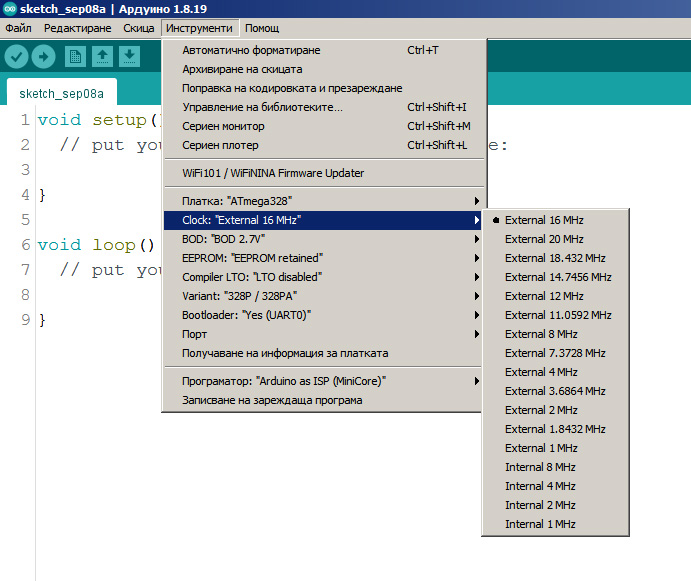
Task: Click the Upload arrow toolbar icon
Action: [43, 57]
